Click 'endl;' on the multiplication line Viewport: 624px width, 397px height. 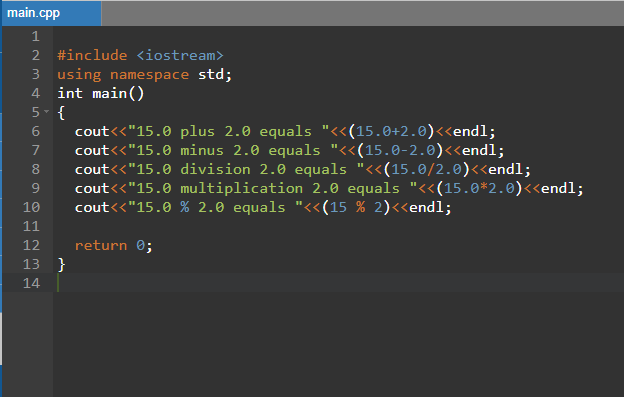[562, 188]
